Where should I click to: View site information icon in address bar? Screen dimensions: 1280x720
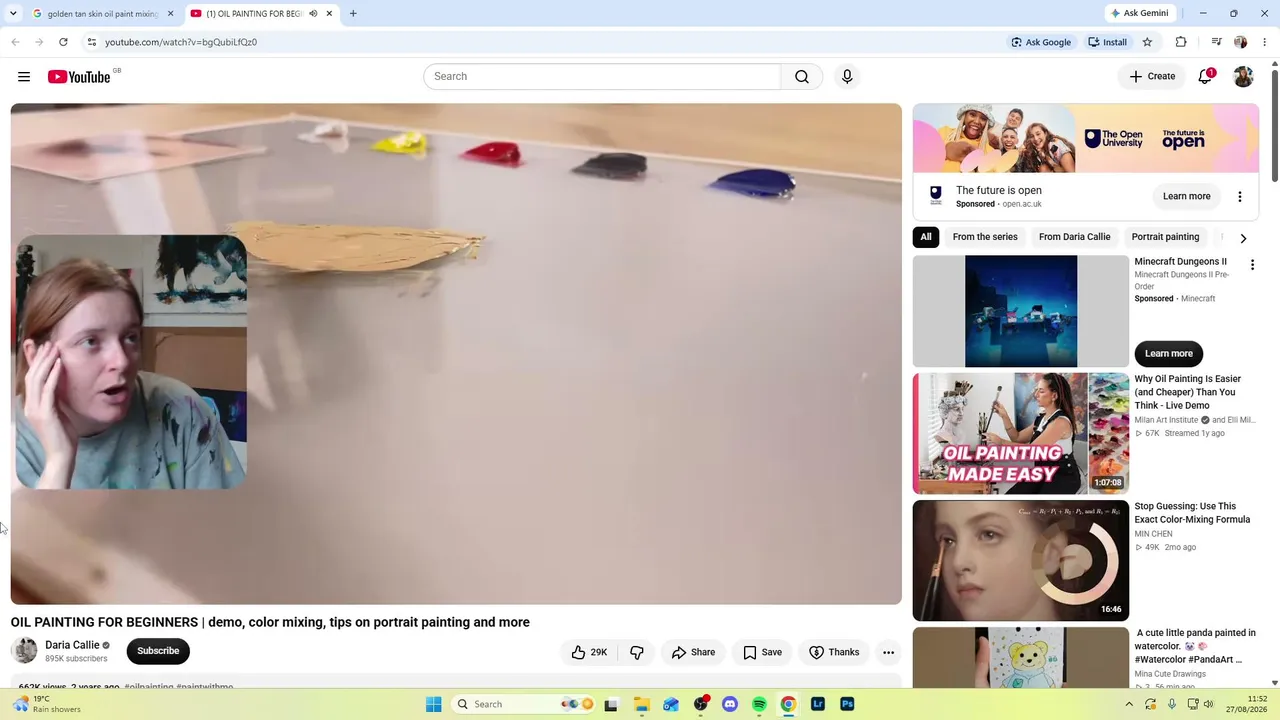(91, 42)
